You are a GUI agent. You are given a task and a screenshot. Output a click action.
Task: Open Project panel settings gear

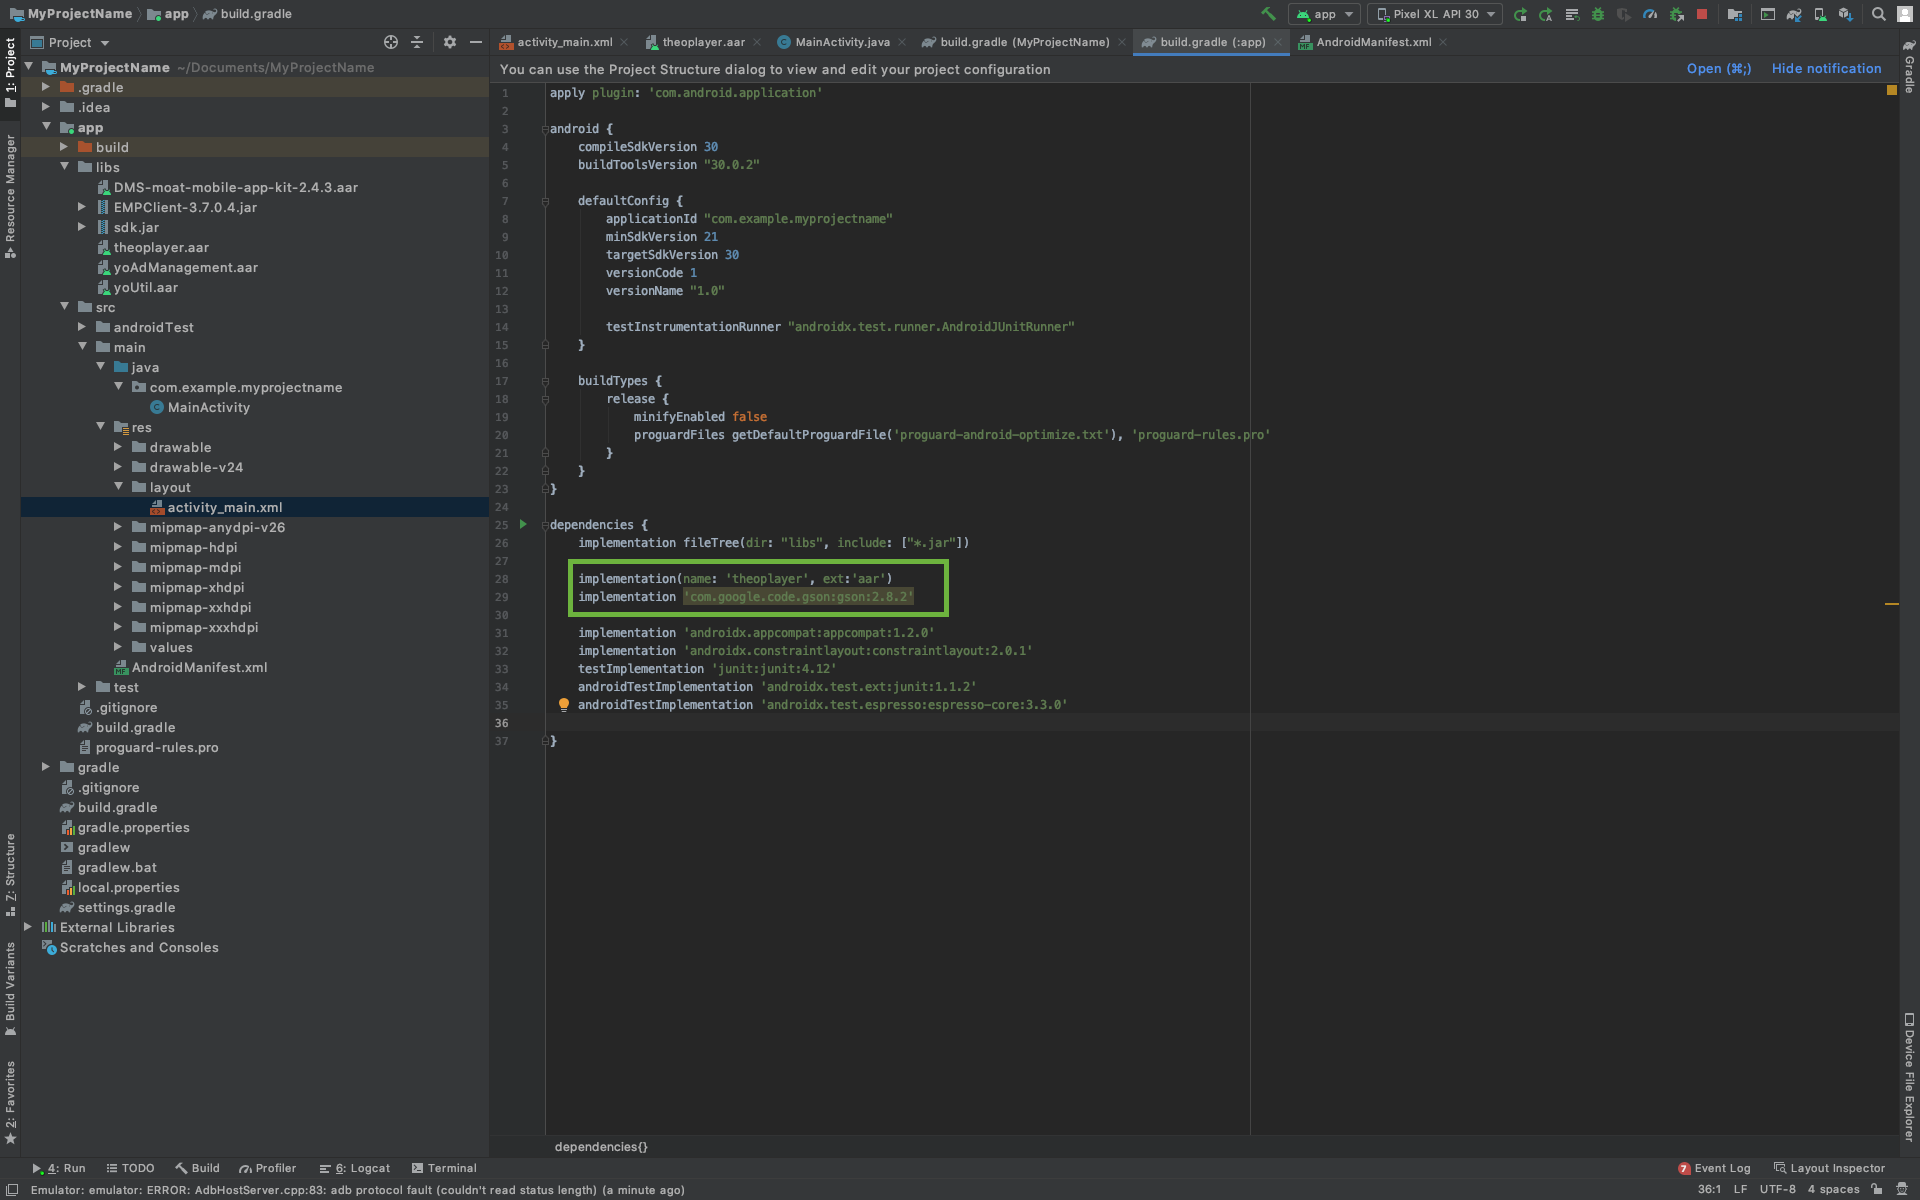point(449,42)
